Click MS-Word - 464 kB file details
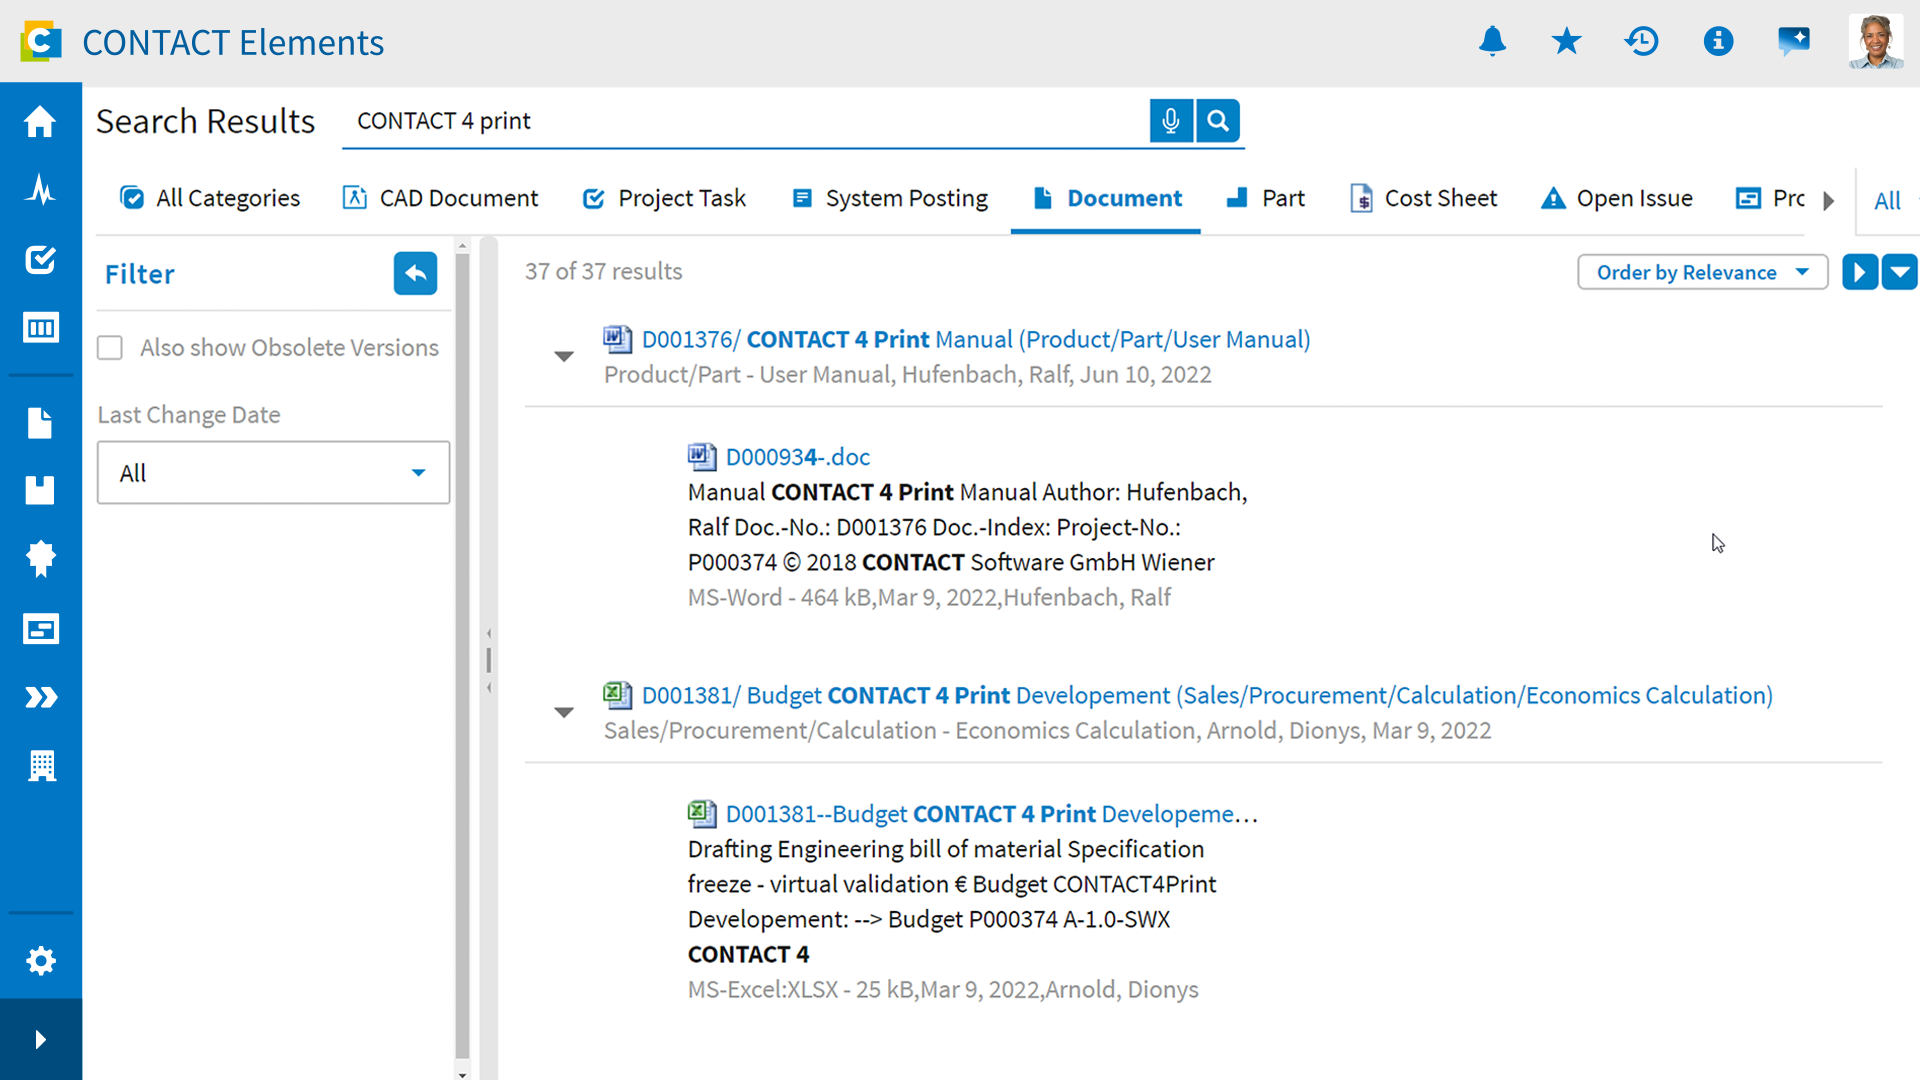1920x1080 pixels. point(929,598)
